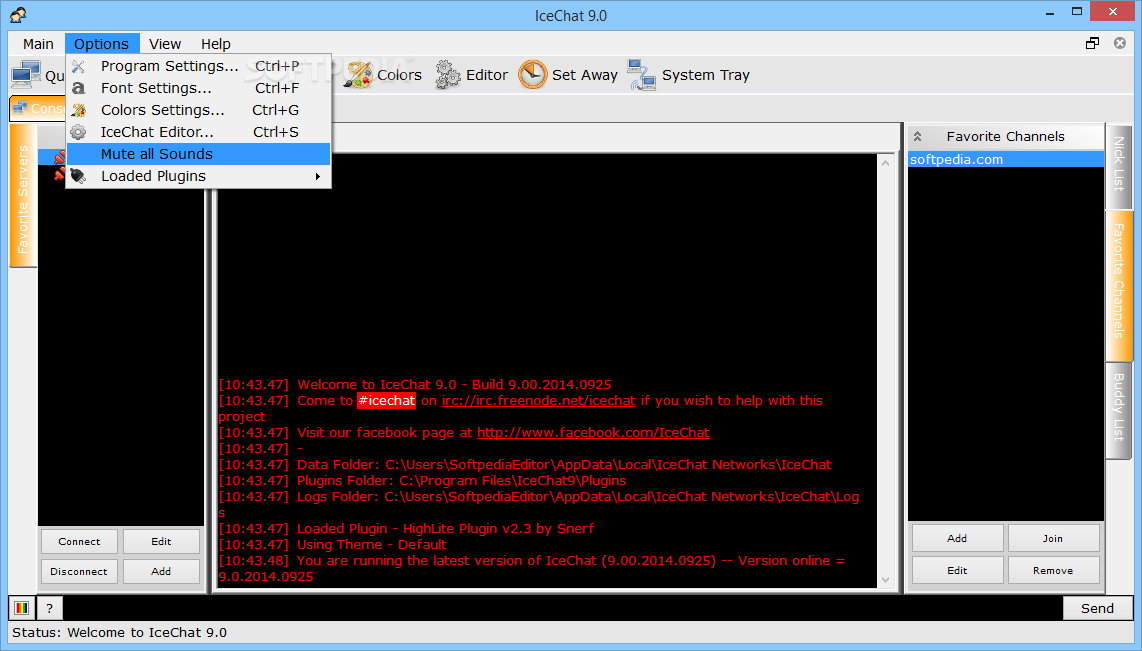
Task: Click the Plugins Folder path line
Action: coord(422,481)
